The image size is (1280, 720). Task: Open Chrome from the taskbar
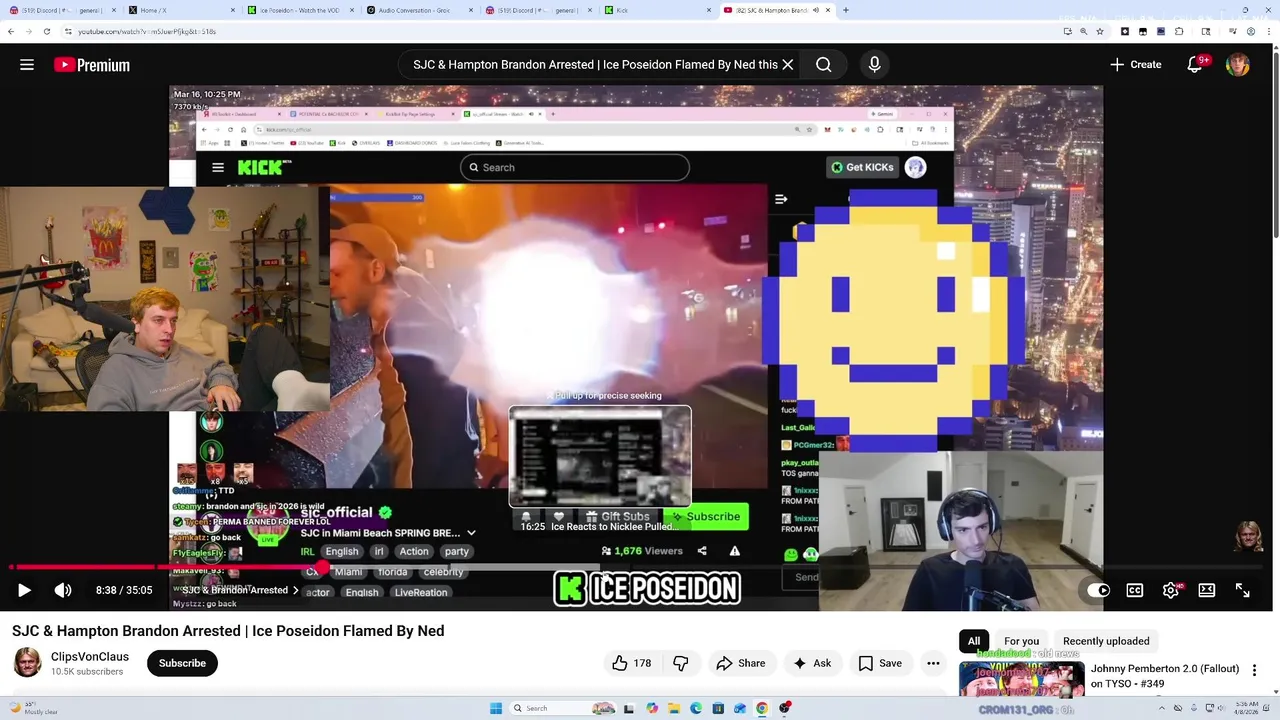(762, 708)
